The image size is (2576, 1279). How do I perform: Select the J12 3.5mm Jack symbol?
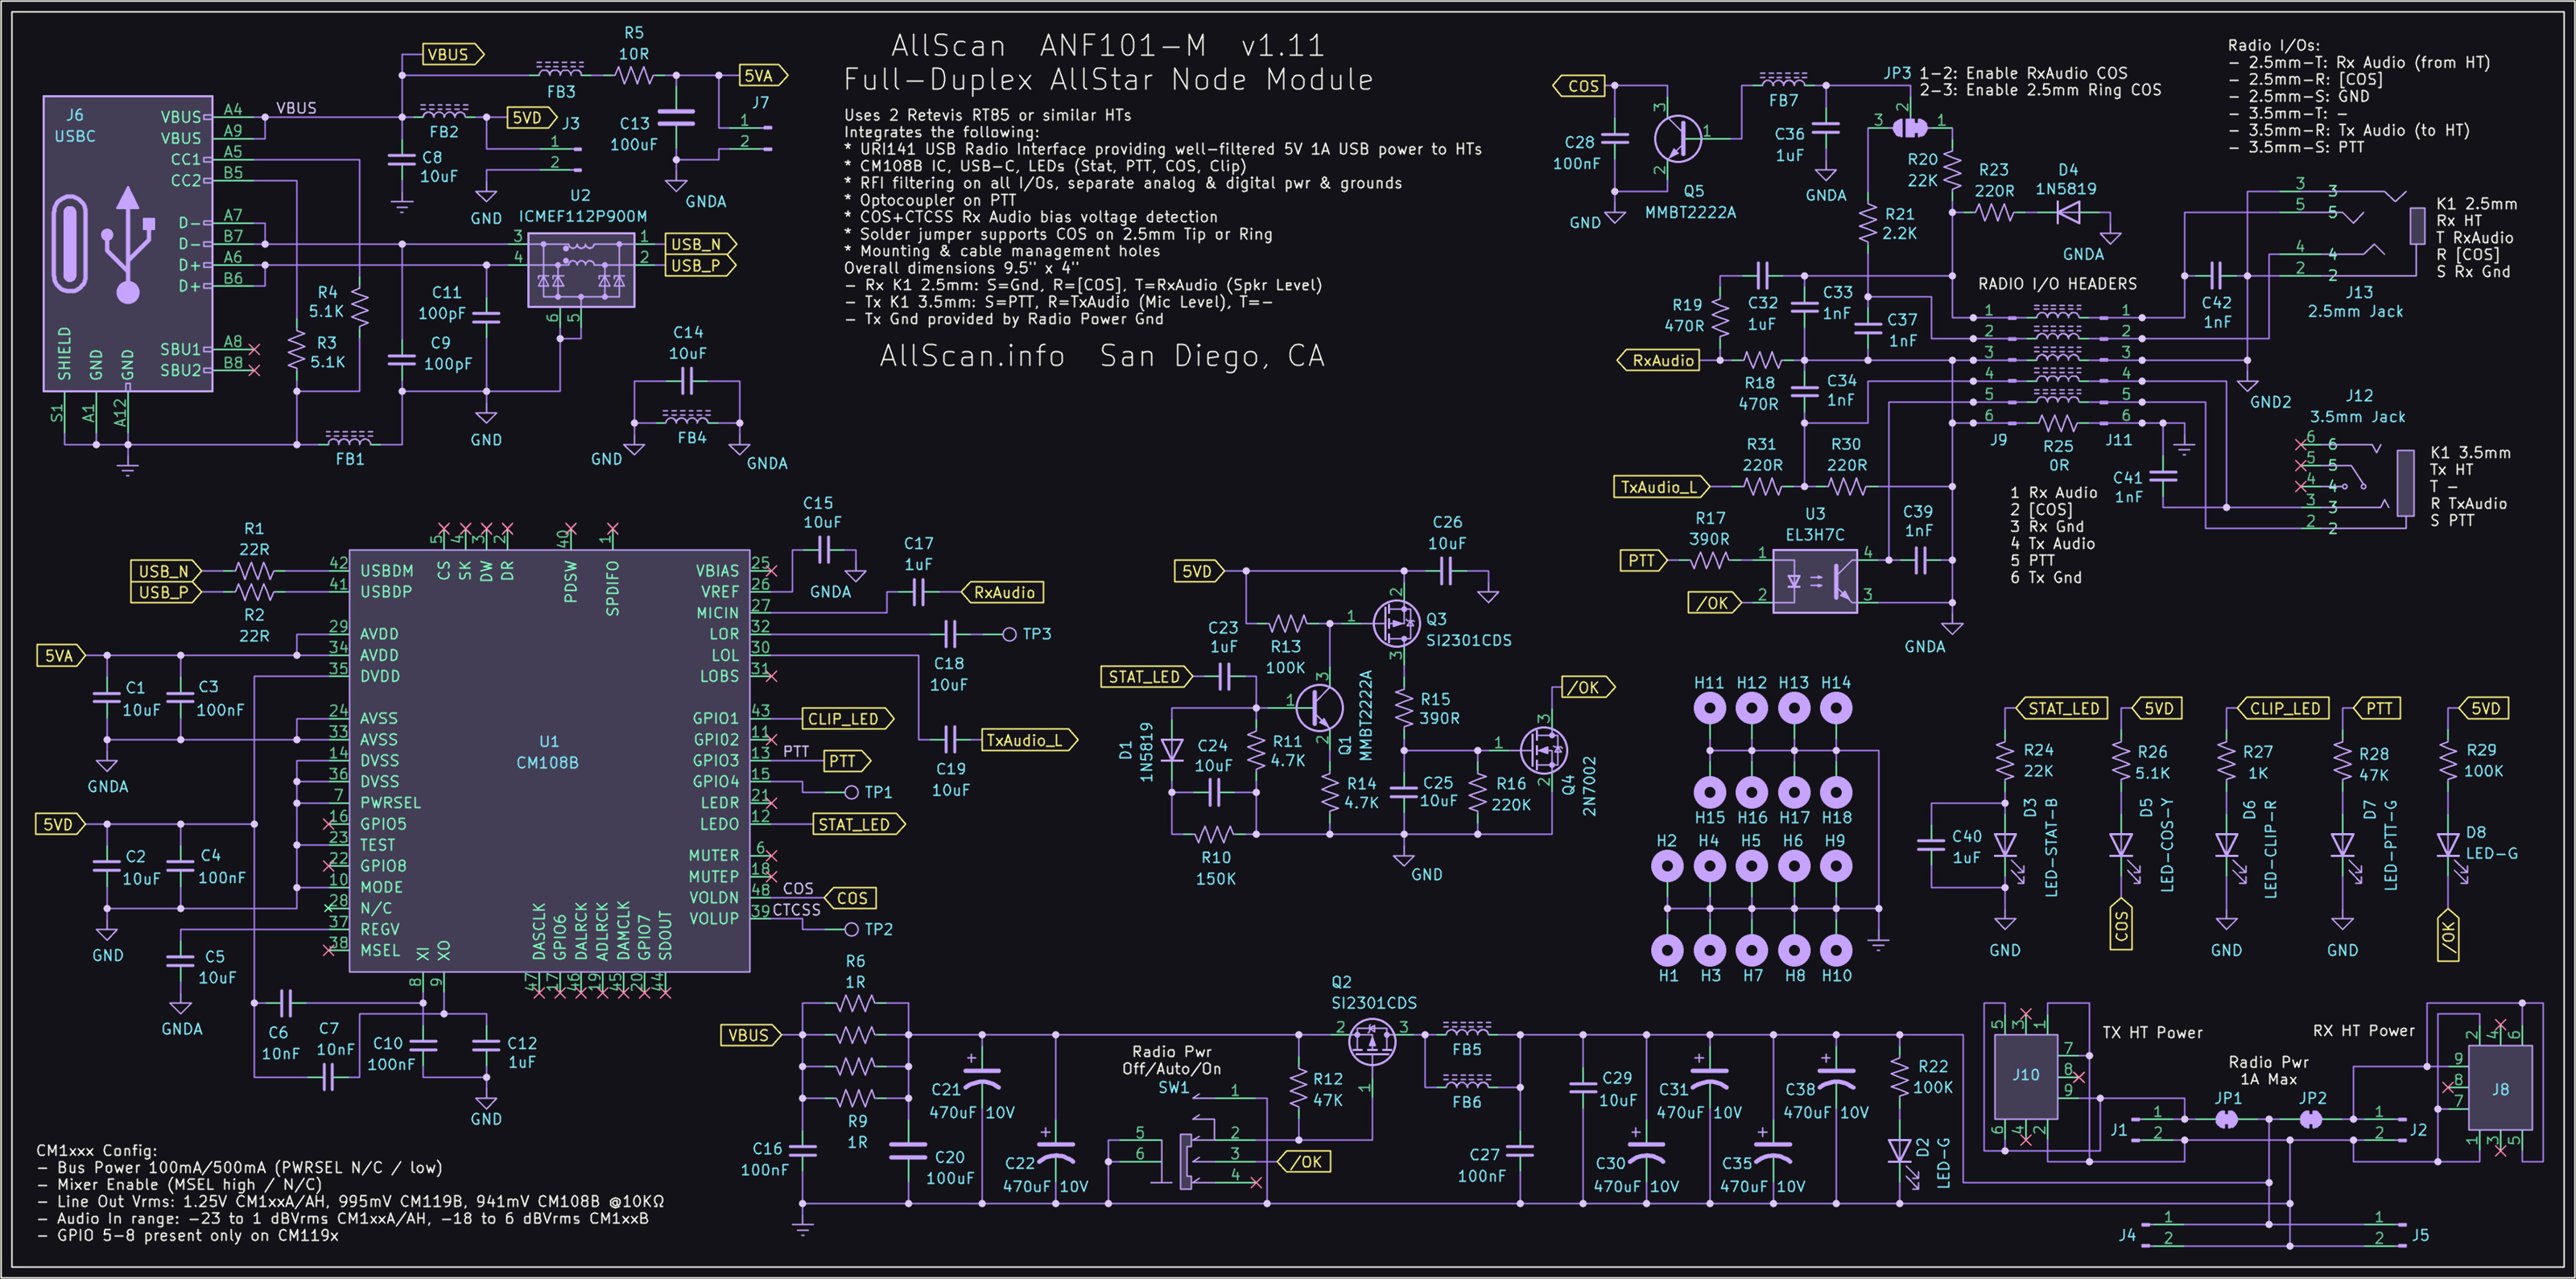[2370, 485]
